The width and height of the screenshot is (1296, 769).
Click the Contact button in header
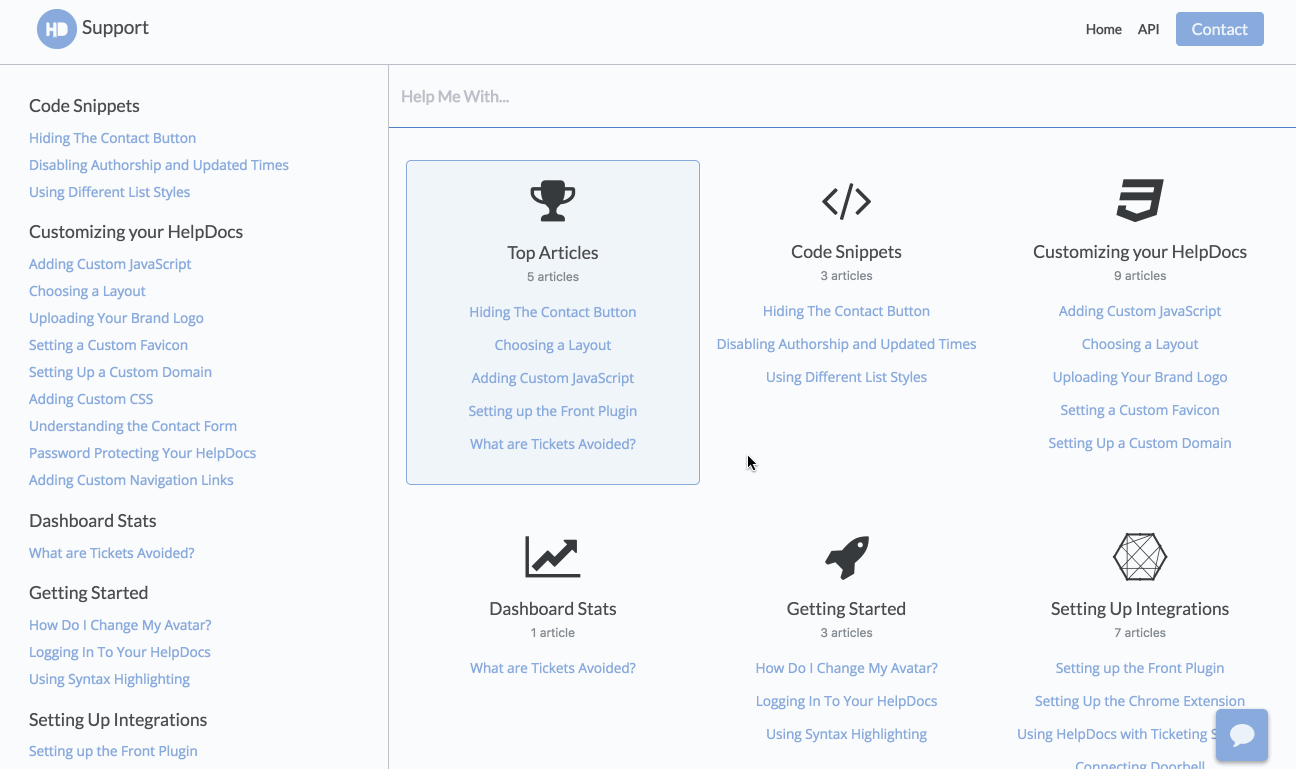click(x=1219, y=29)
